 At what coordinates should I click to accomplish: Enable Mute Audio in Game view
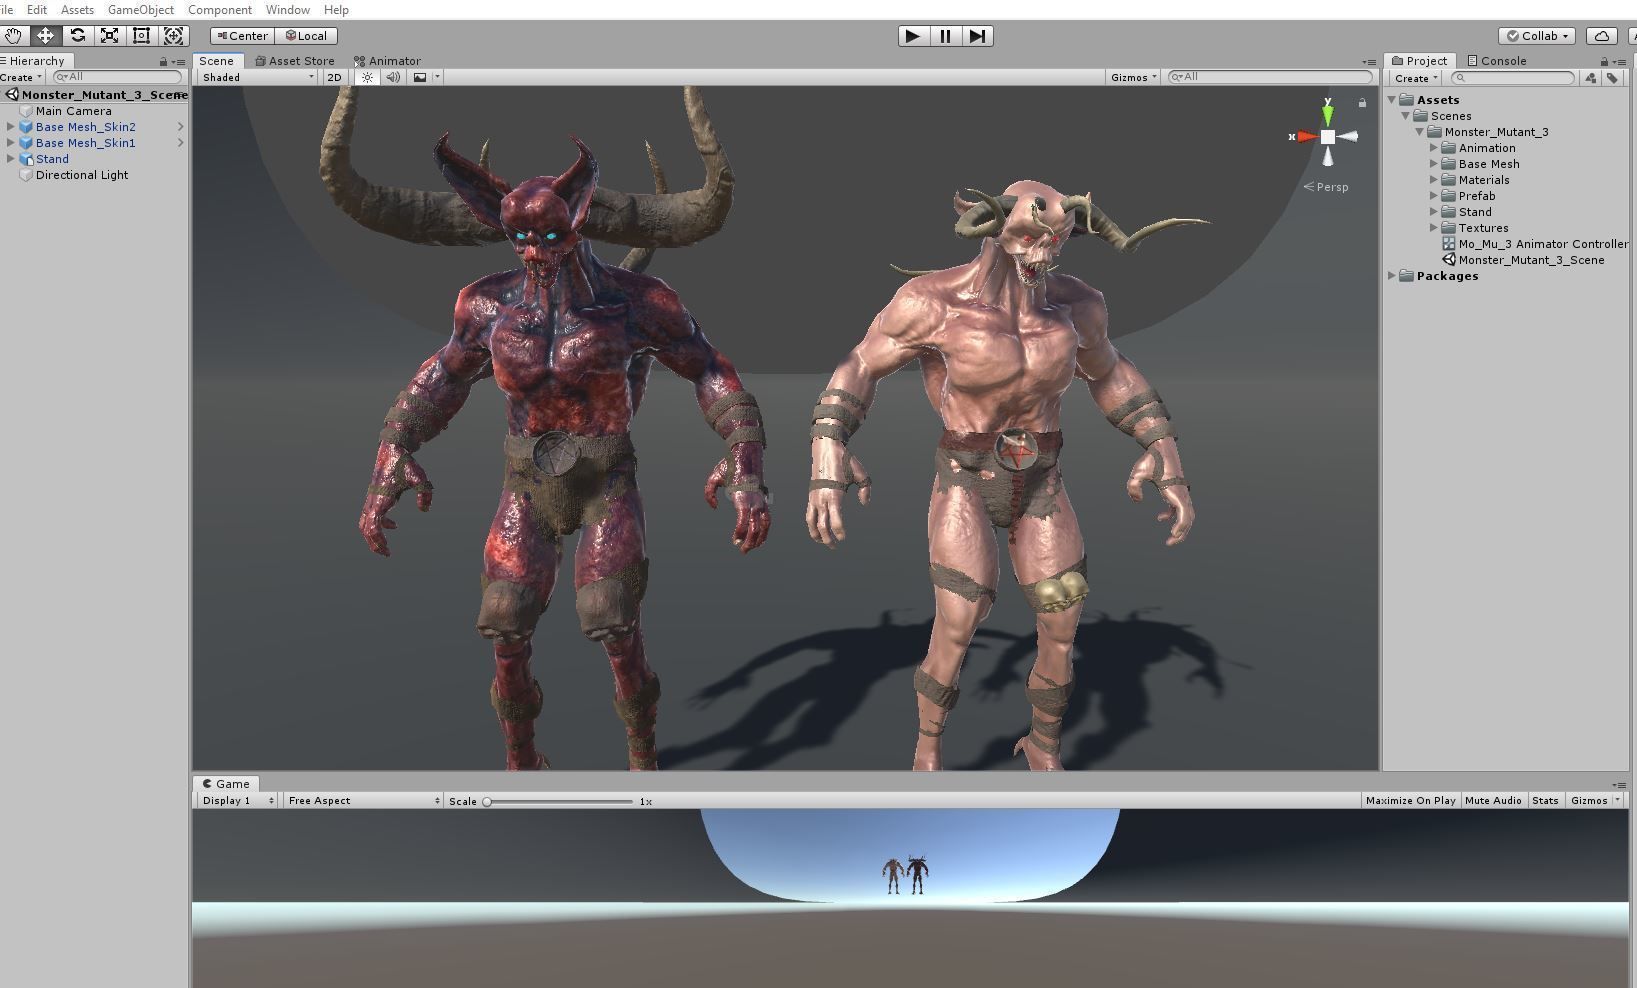click(x=1493, y=800)
